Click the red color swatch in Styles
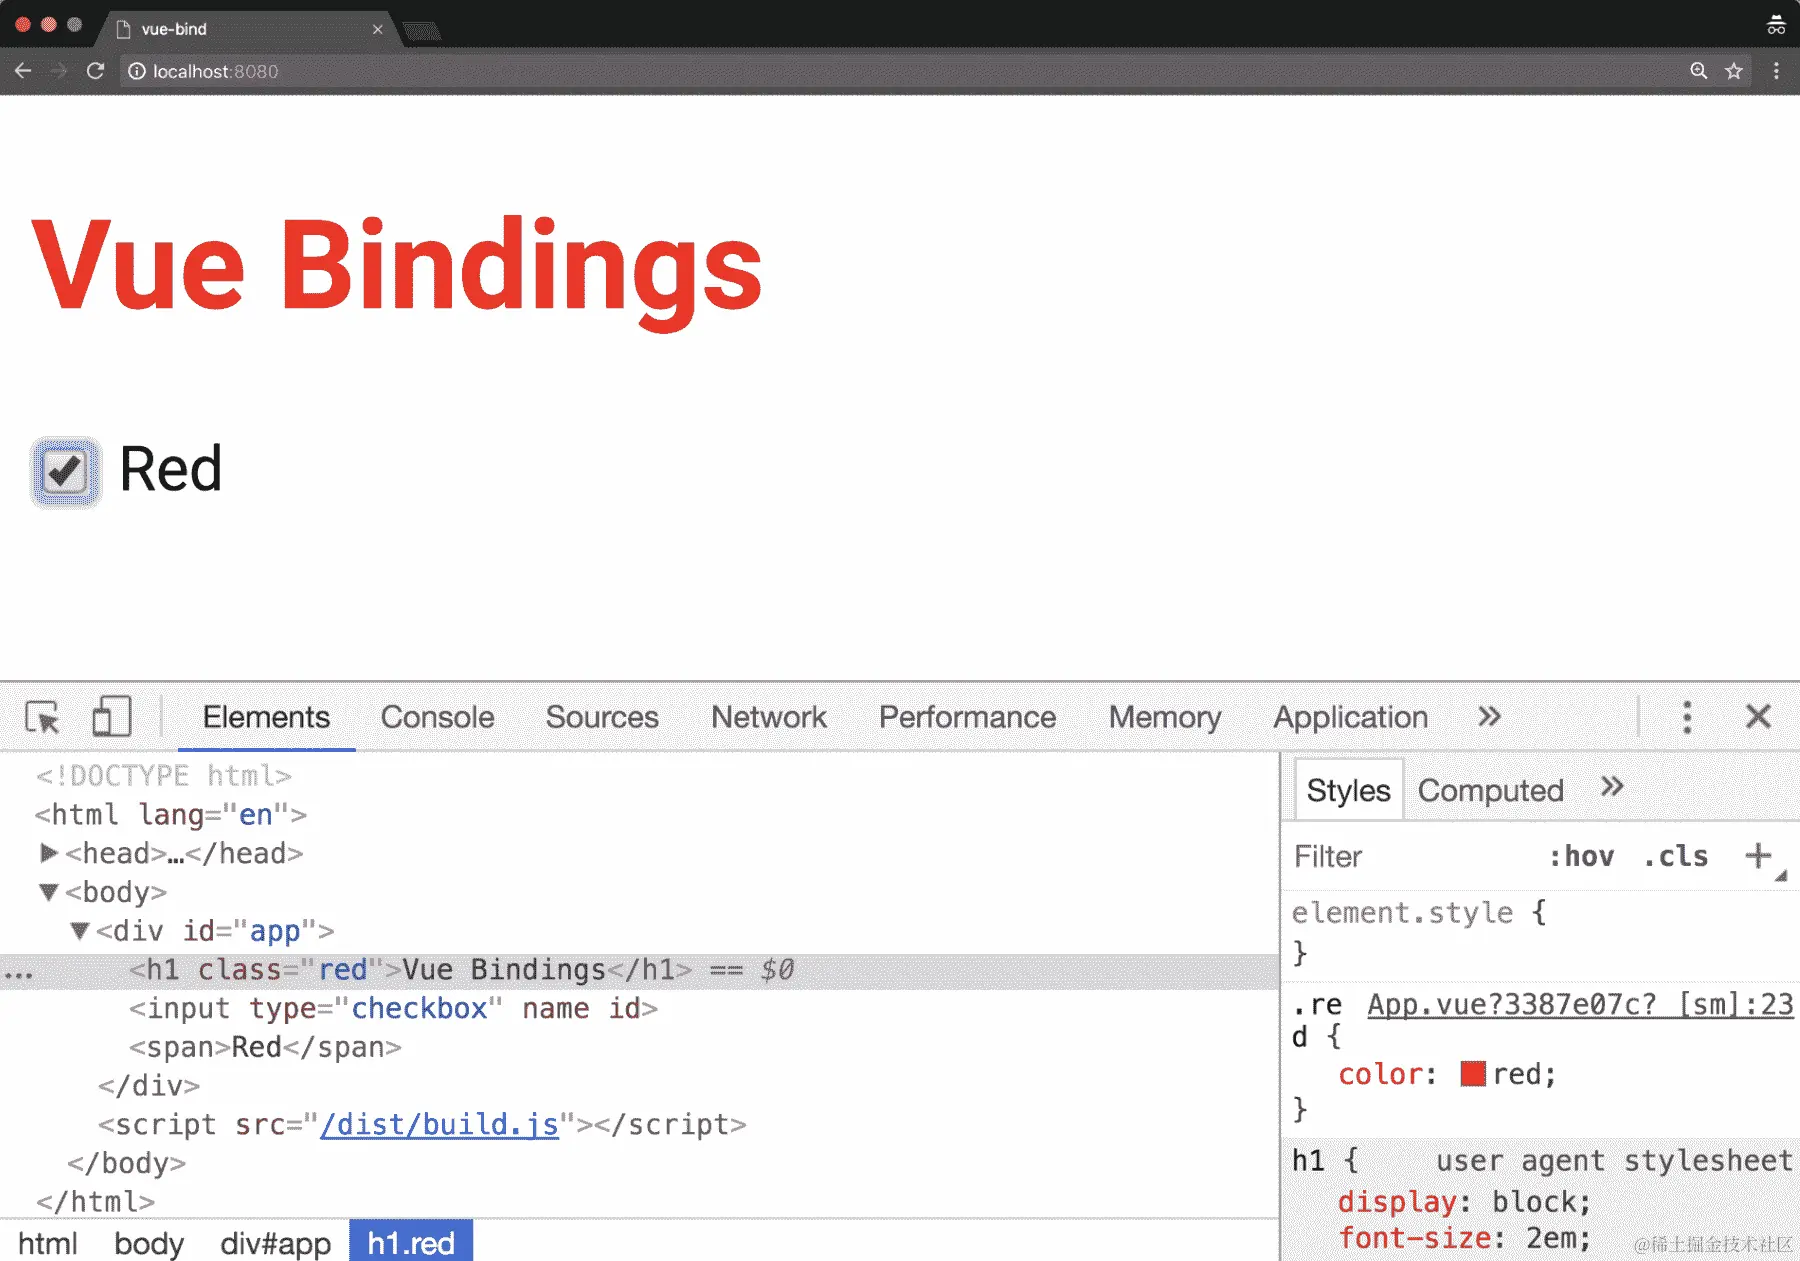1800x1261 pixels. coord(1472,1074)
